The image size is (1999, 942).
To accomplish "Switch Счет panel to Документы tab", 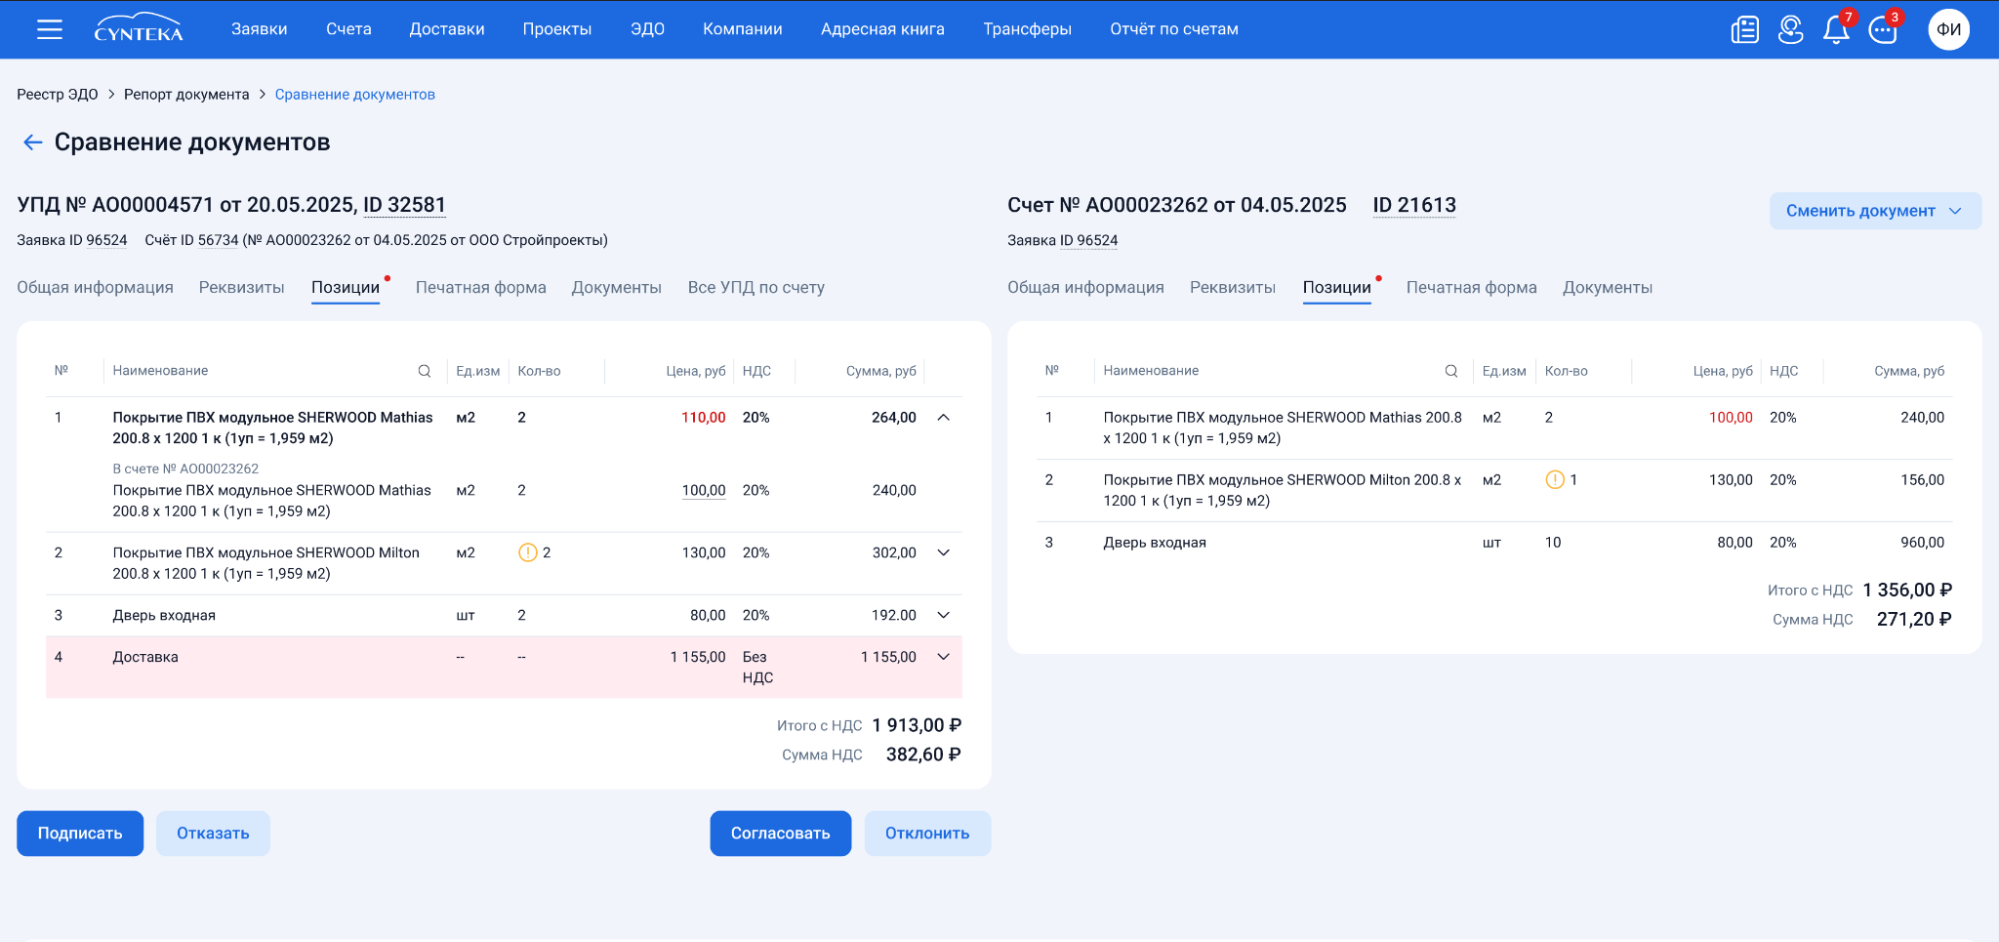I will [x=1607, y=287].
